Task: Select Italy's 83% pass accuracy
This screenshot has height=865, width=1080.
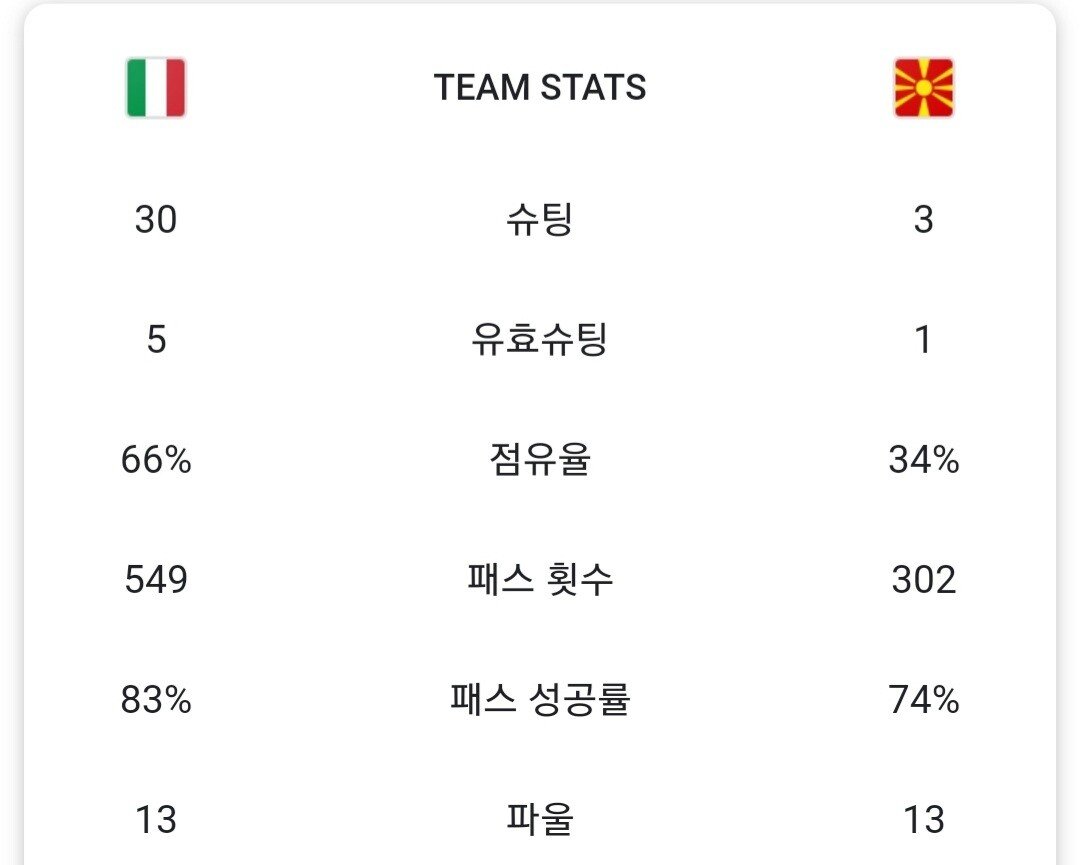Action: click(156, 699)
